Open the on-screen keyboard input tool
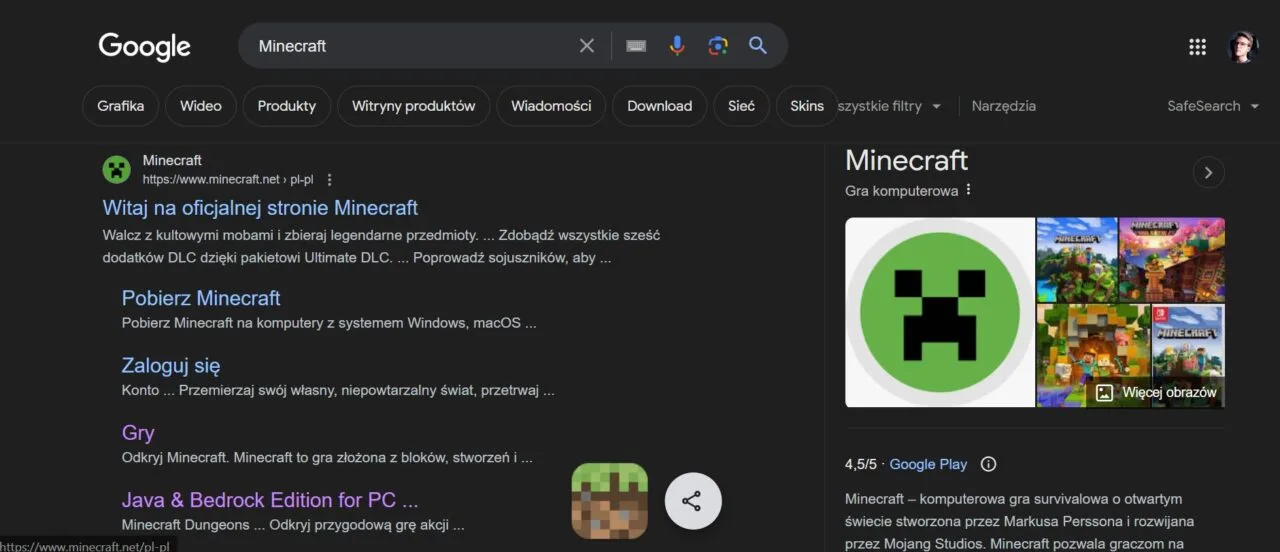The image size is (1280, 552). coord(636,46)
